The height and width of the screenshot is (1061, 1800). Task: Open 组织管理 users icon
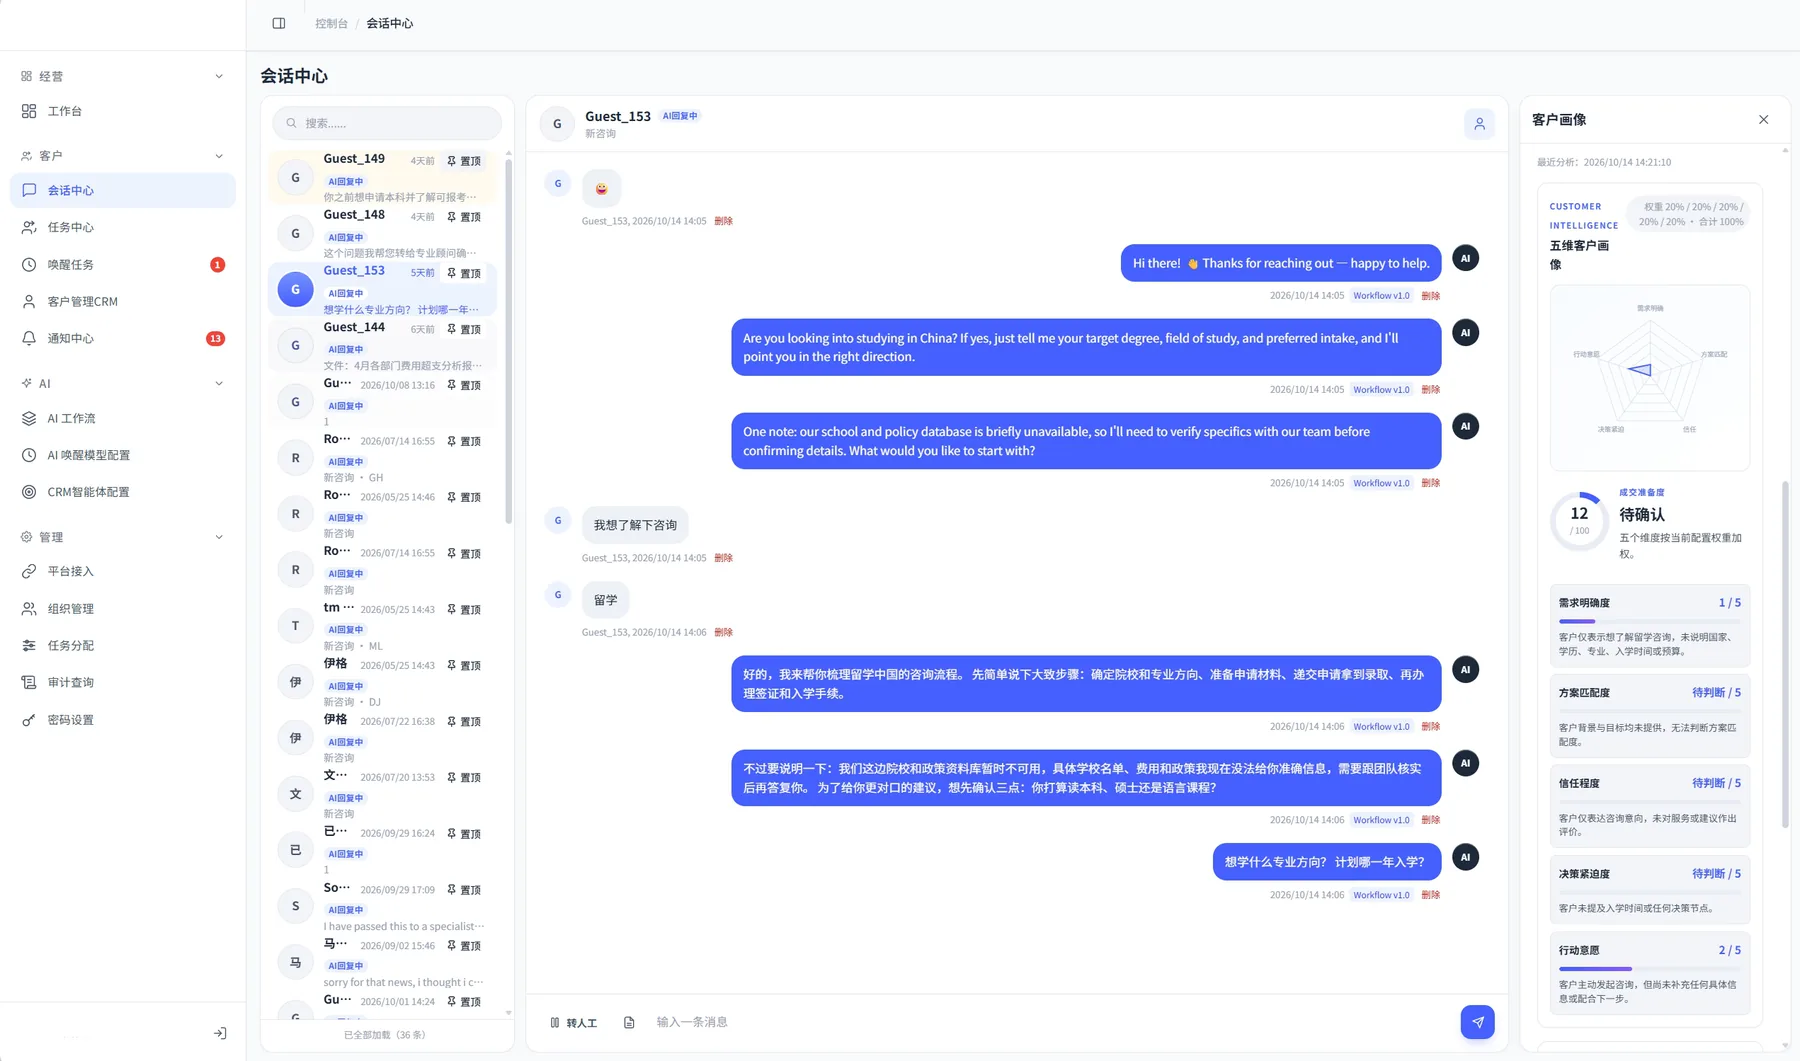[29, 608]
